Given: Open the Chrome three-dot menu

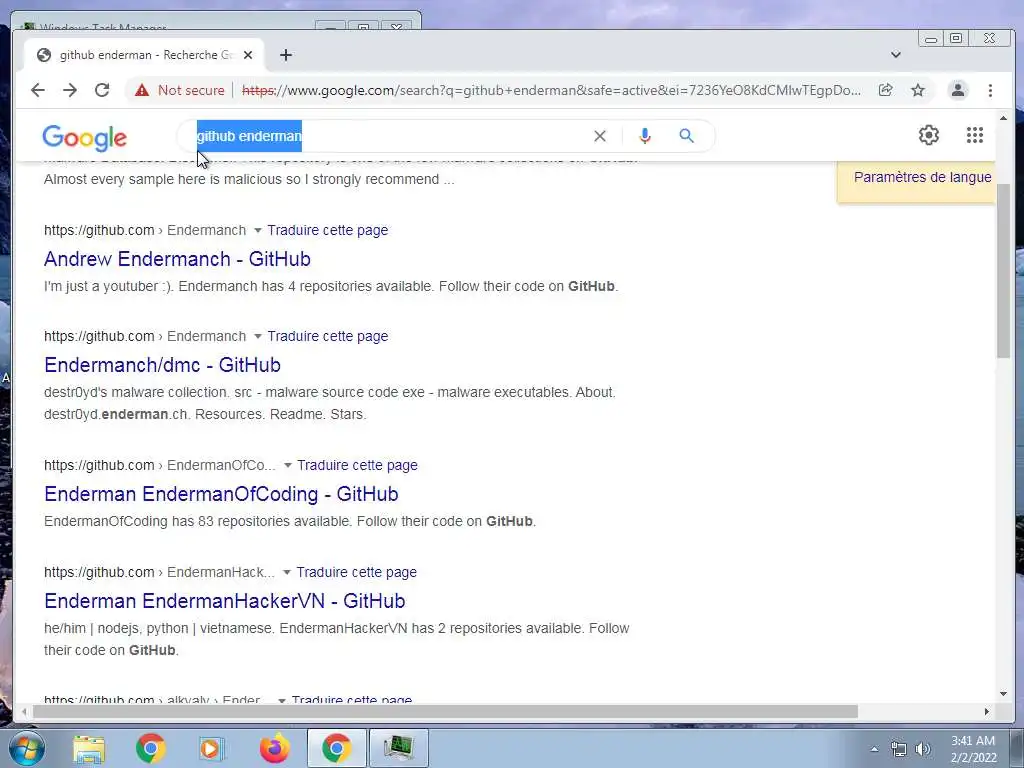Looking at the screenshot, I should (x=990, y=90).
